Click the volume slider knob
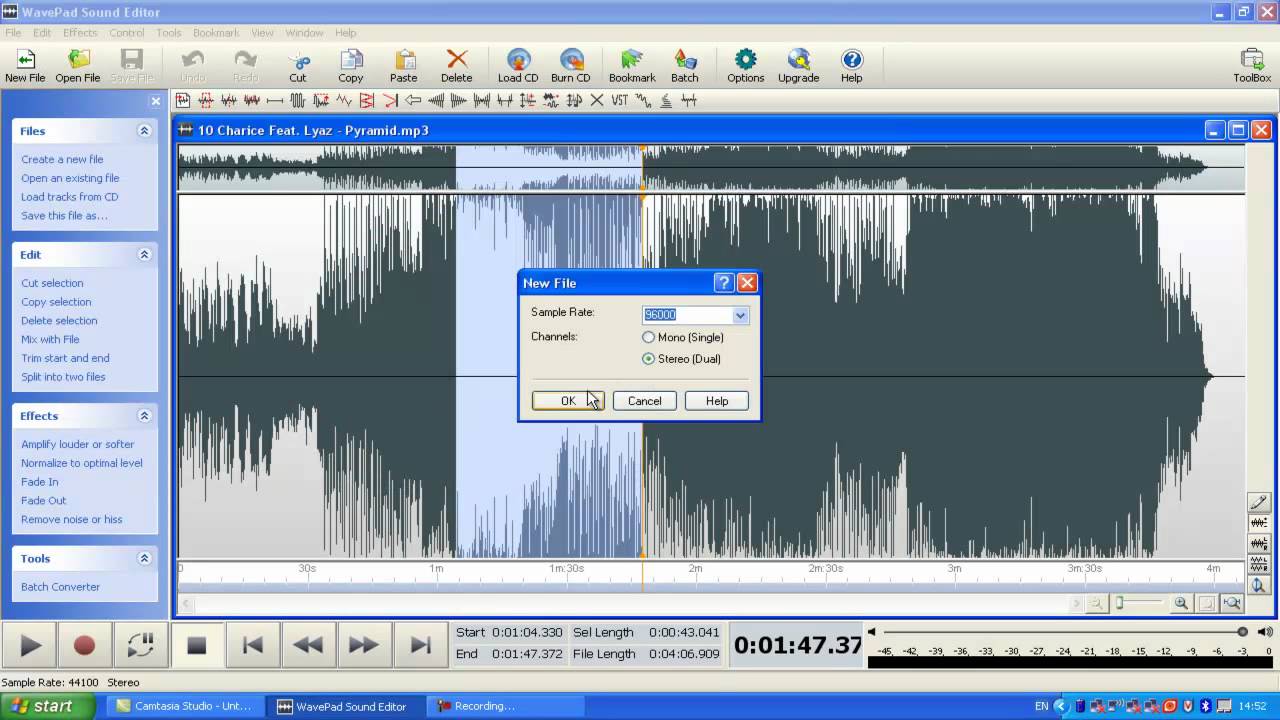Screen dimensions: 1280x720 [1242, 632]
